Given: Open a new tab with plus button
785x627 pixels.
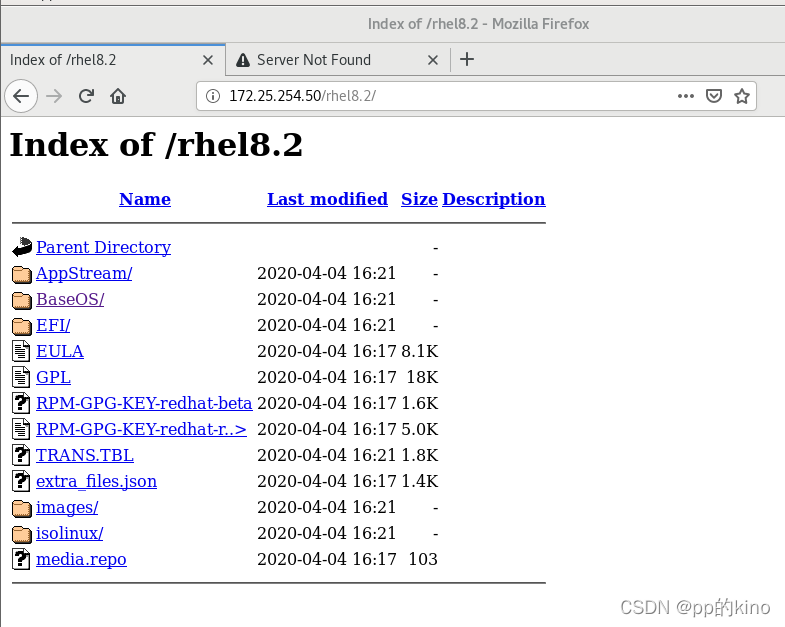Looking at the screenshot, I should click(x=467, y=59).
